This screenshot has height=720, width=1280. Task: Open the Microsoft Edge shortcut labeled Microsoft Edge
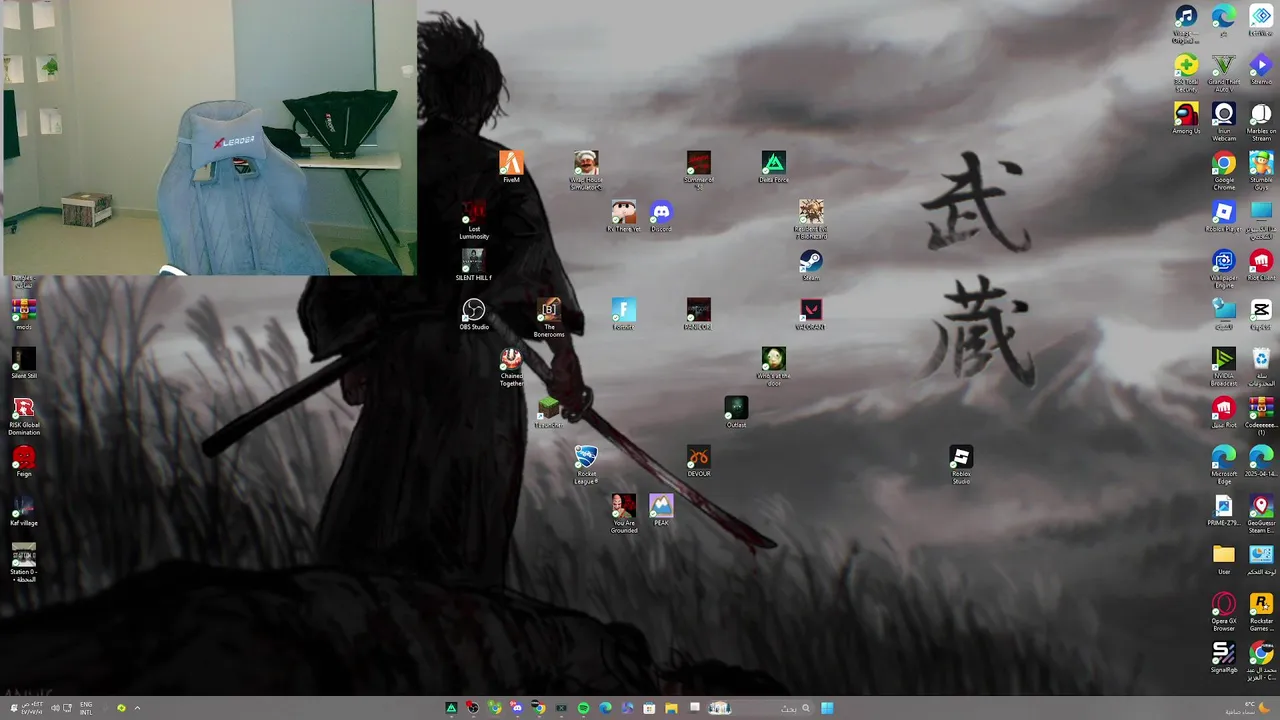pos(1224,465)
